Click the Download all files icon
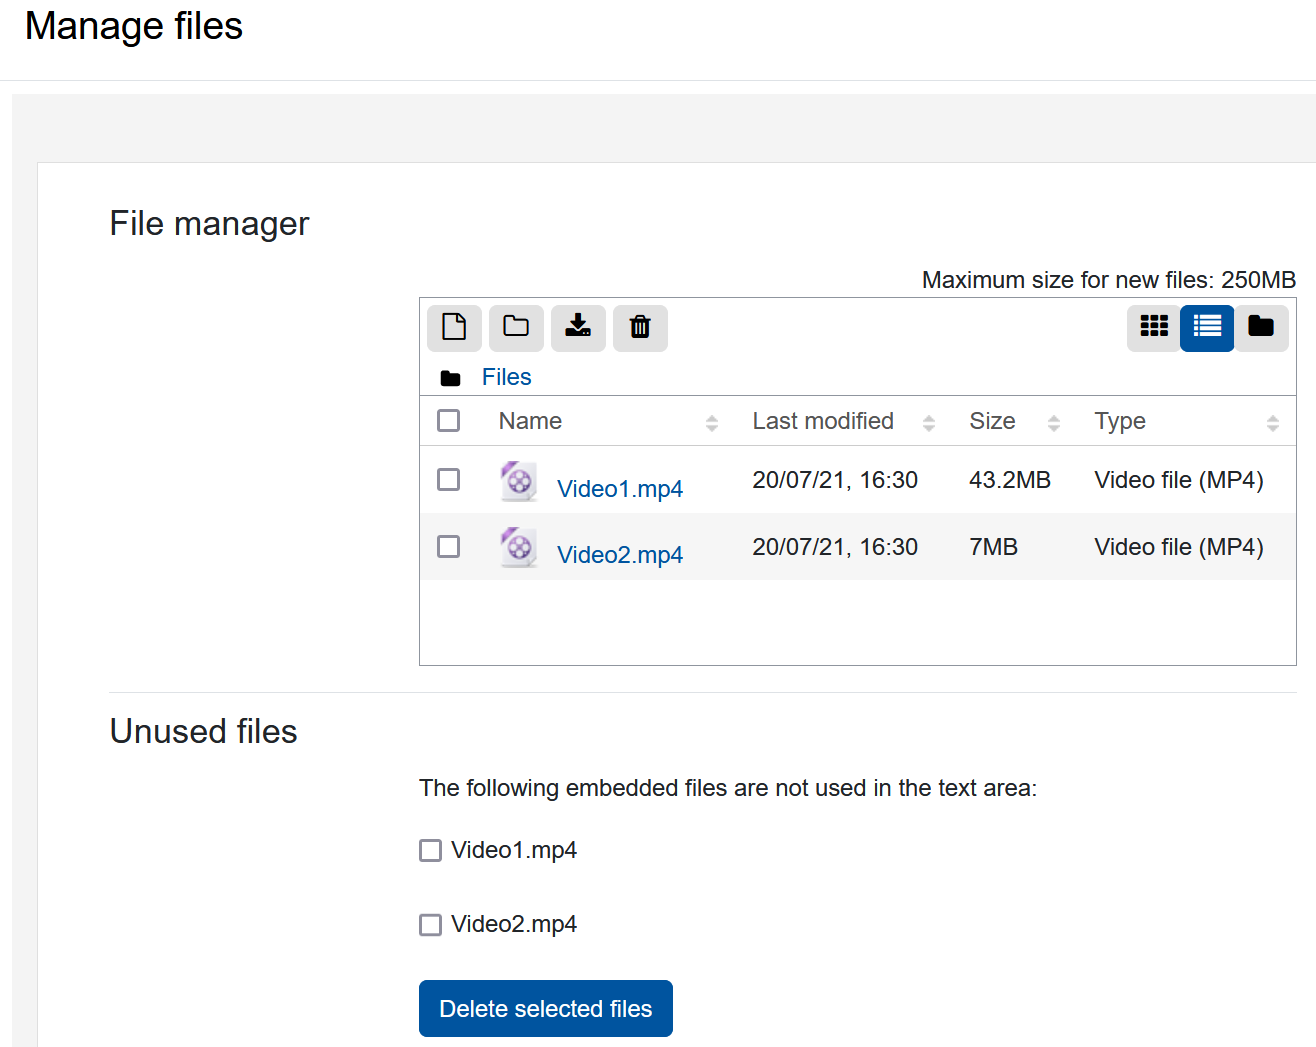This screenshot has height=1047, width=1316. [578, 328]
